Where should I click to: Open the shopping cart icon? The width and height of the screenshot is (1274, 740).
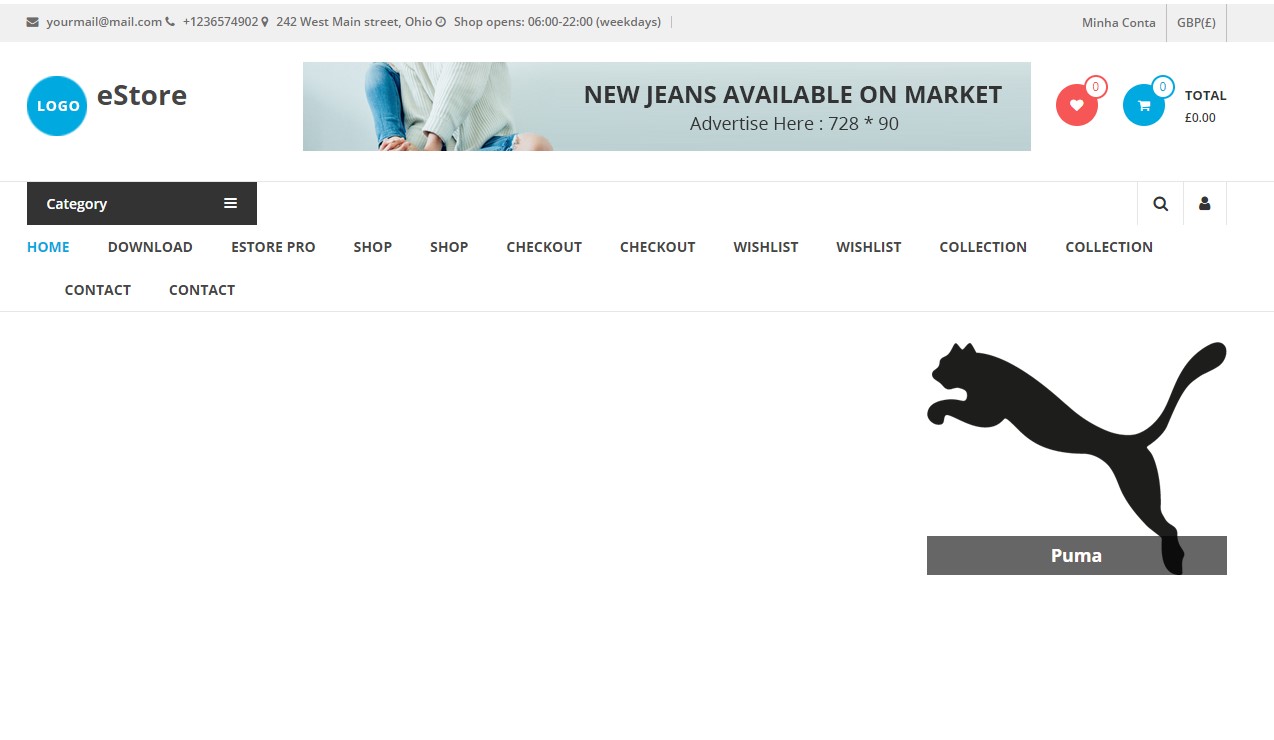pos(1144,105)
